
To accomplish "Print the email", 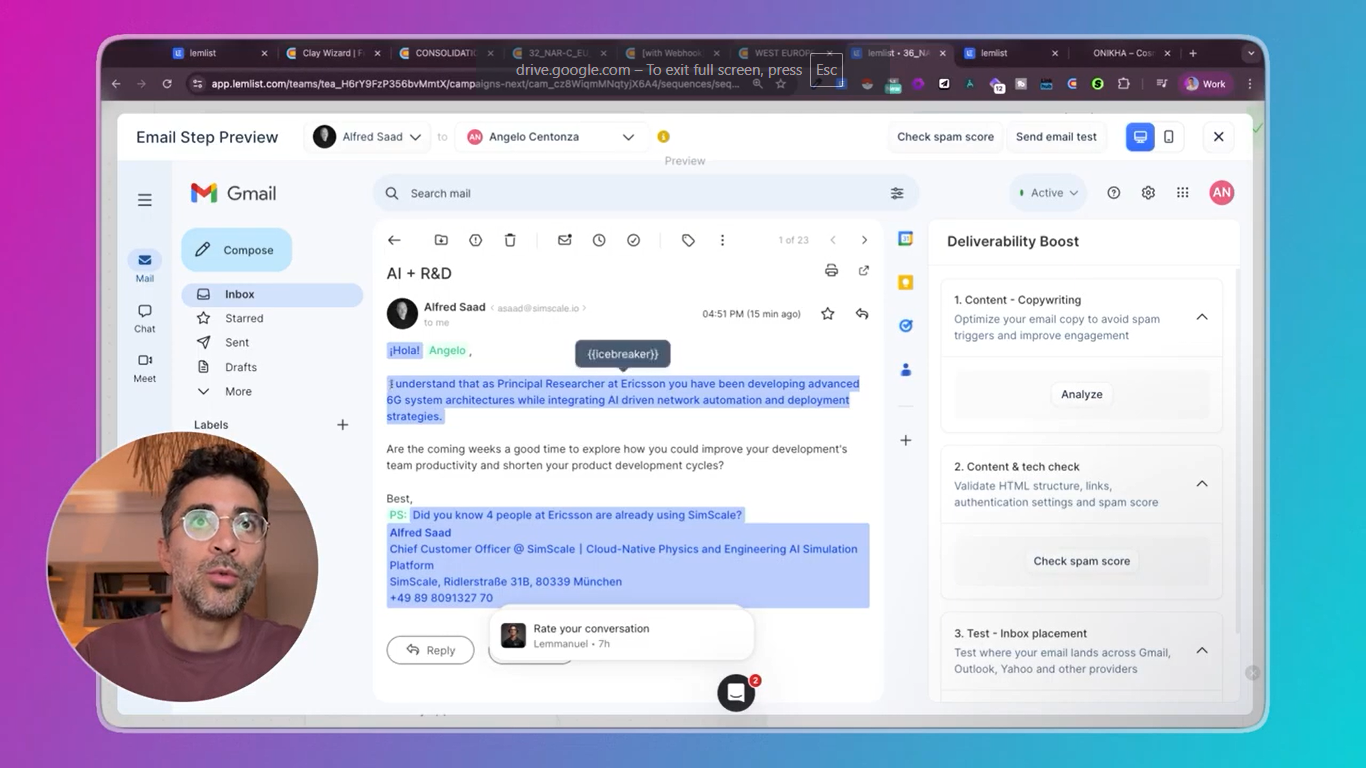I will (x=831, y=271).
